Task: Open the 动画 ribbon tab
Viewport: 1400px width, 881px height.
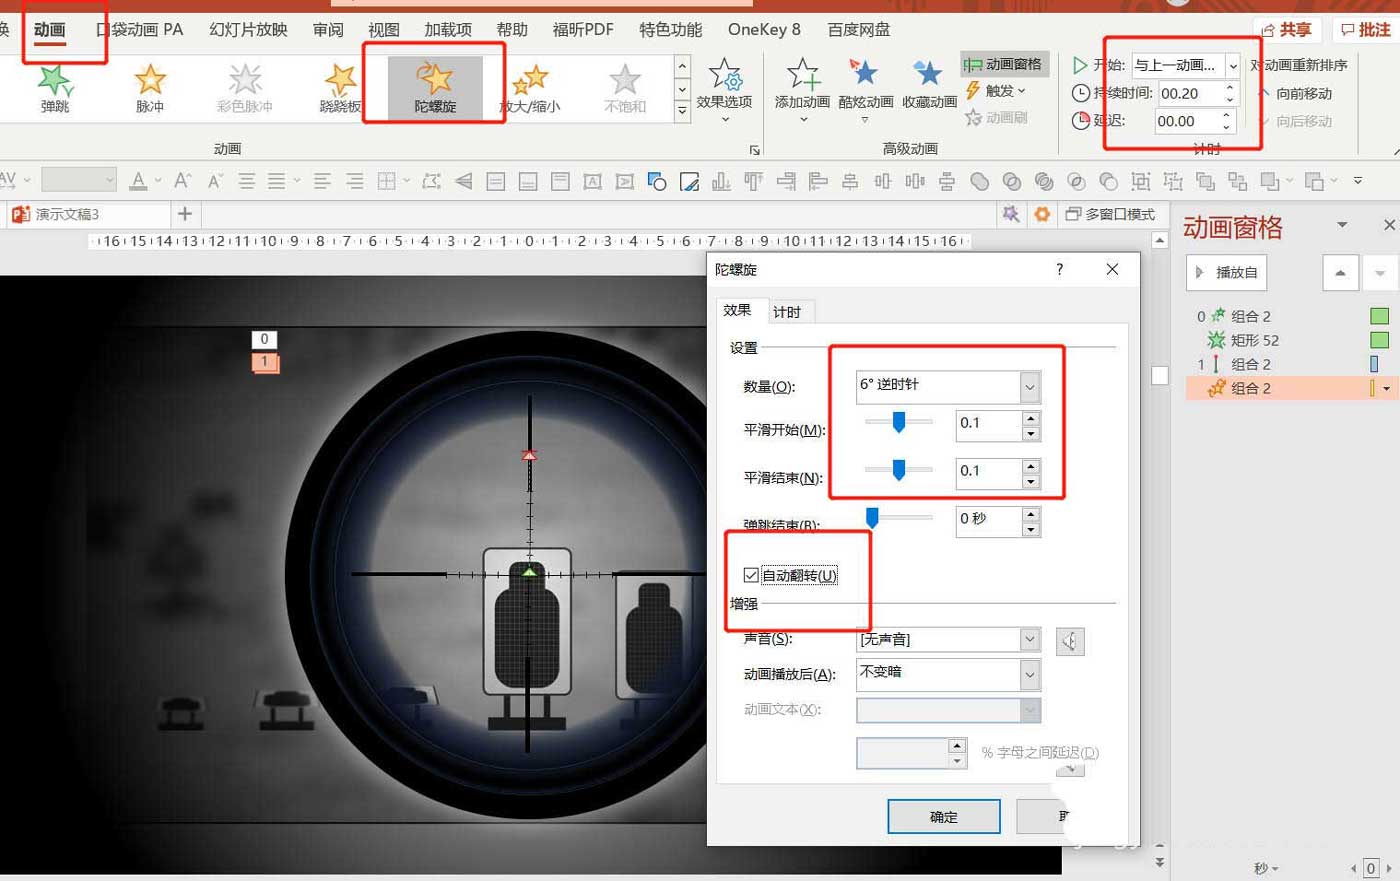Action: [x=48, y=30]
